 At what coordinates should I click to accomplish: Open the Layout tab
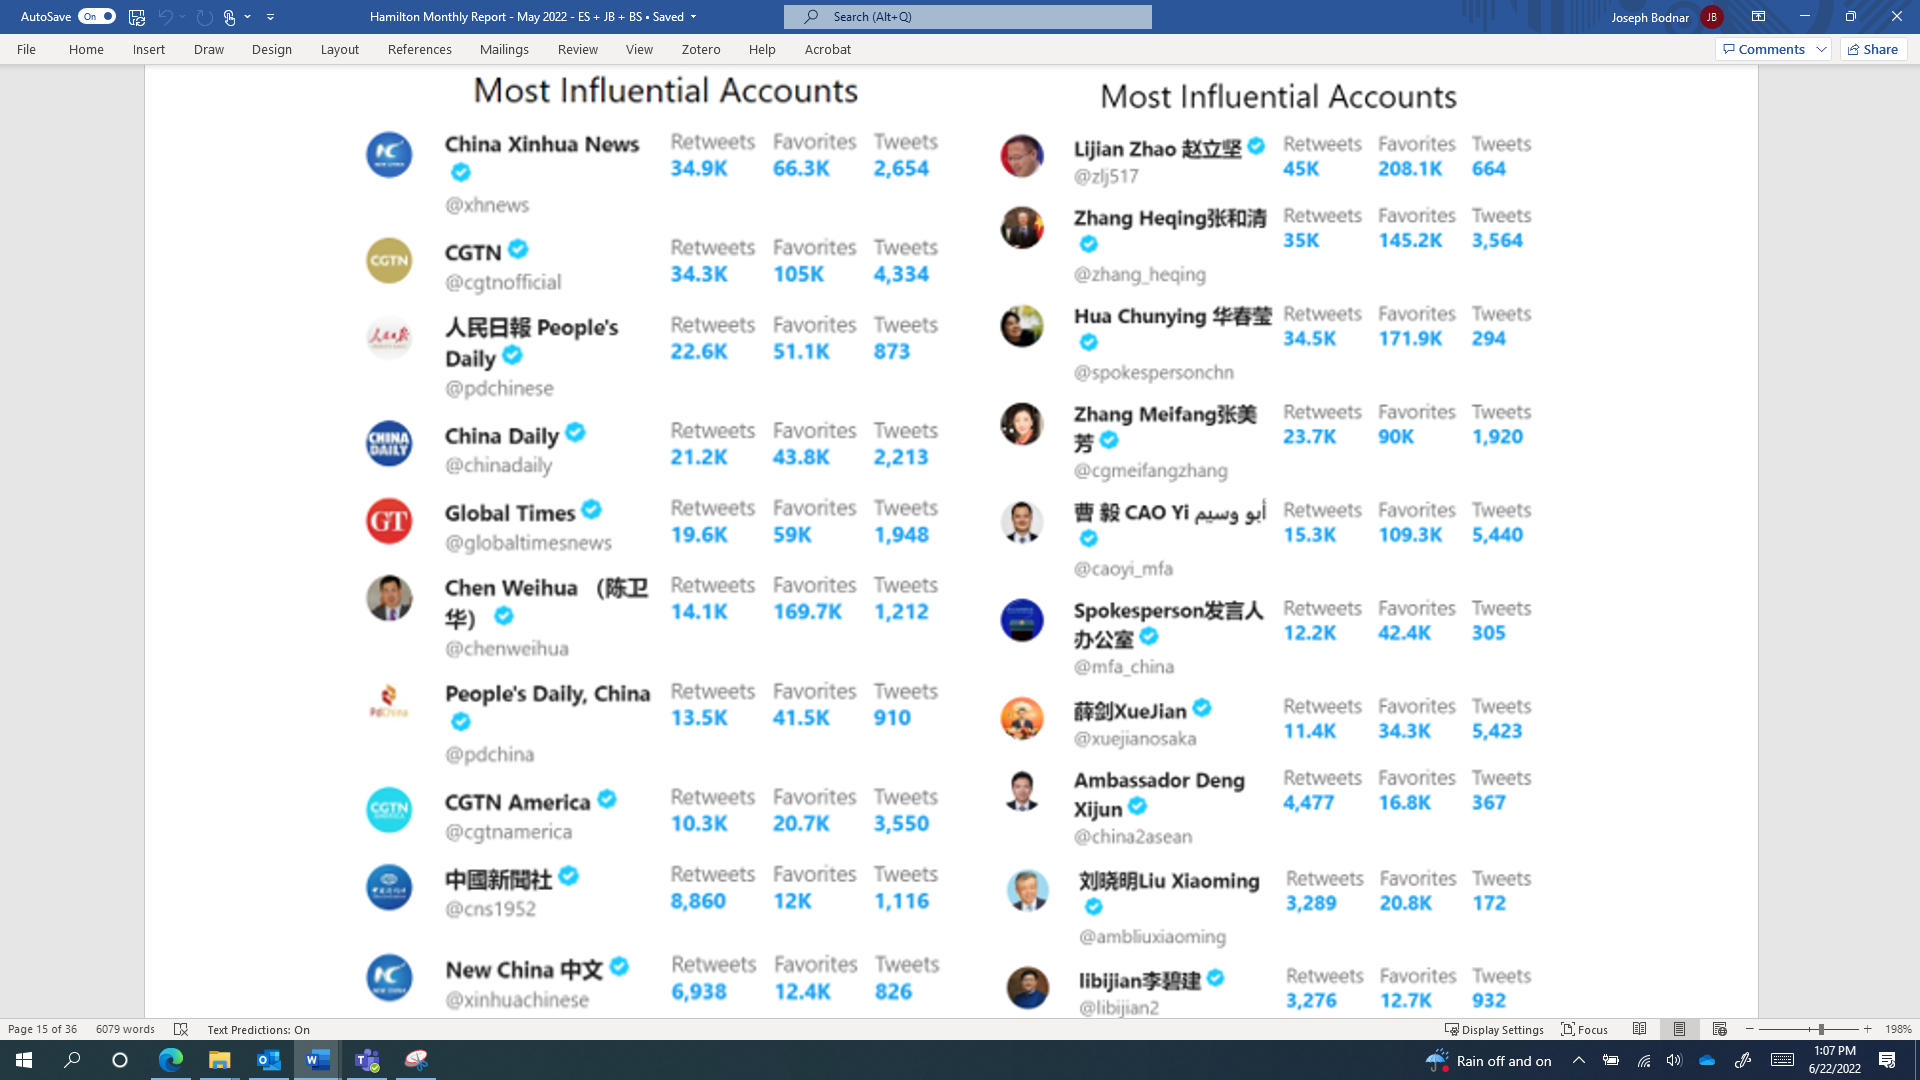pyautogui.click(x=340, y=49)
